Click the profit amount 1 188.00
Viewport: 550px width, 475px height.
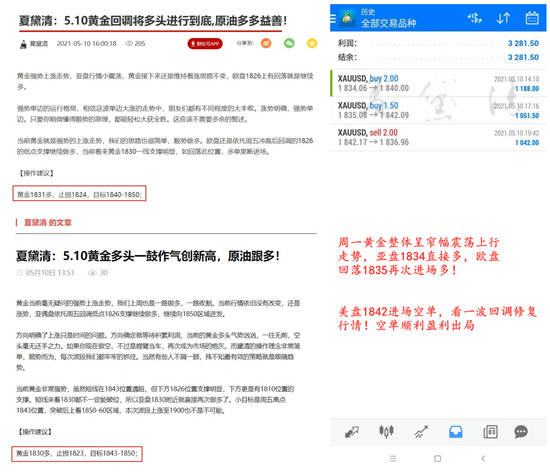pyautogui.click(x=527, y=89)
